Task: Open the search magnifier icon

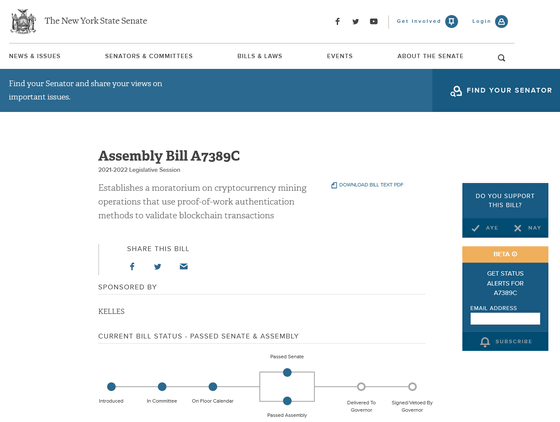Action: pos(501,58)
